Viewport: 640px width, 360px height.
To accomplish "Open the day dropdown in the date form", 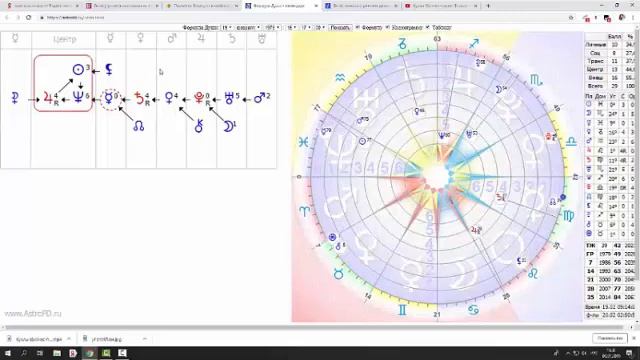I will click(227, 27).
